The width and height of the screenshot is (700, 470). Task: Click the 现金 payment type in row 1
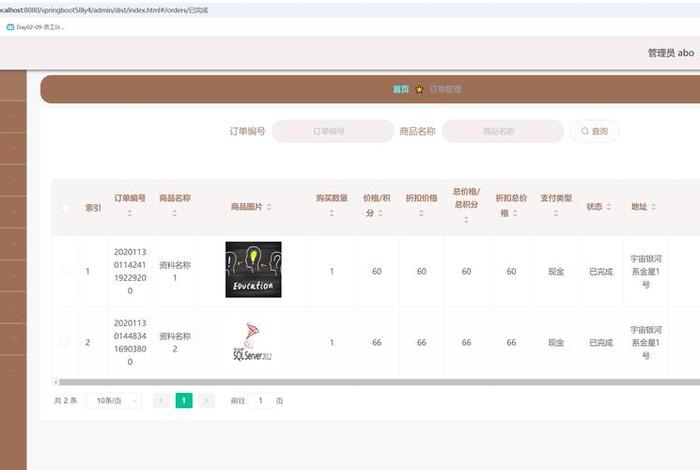556,271
